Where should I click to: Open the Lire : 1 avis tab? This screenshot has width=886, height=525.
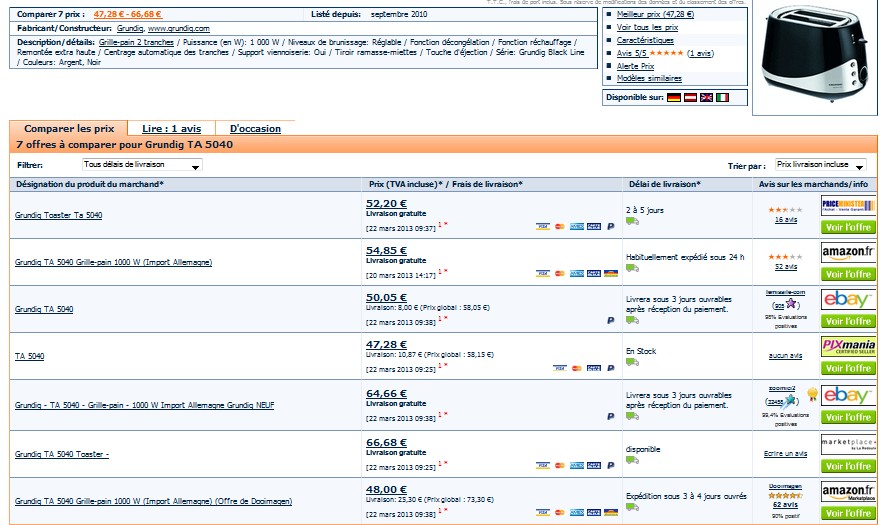[172, 129]
